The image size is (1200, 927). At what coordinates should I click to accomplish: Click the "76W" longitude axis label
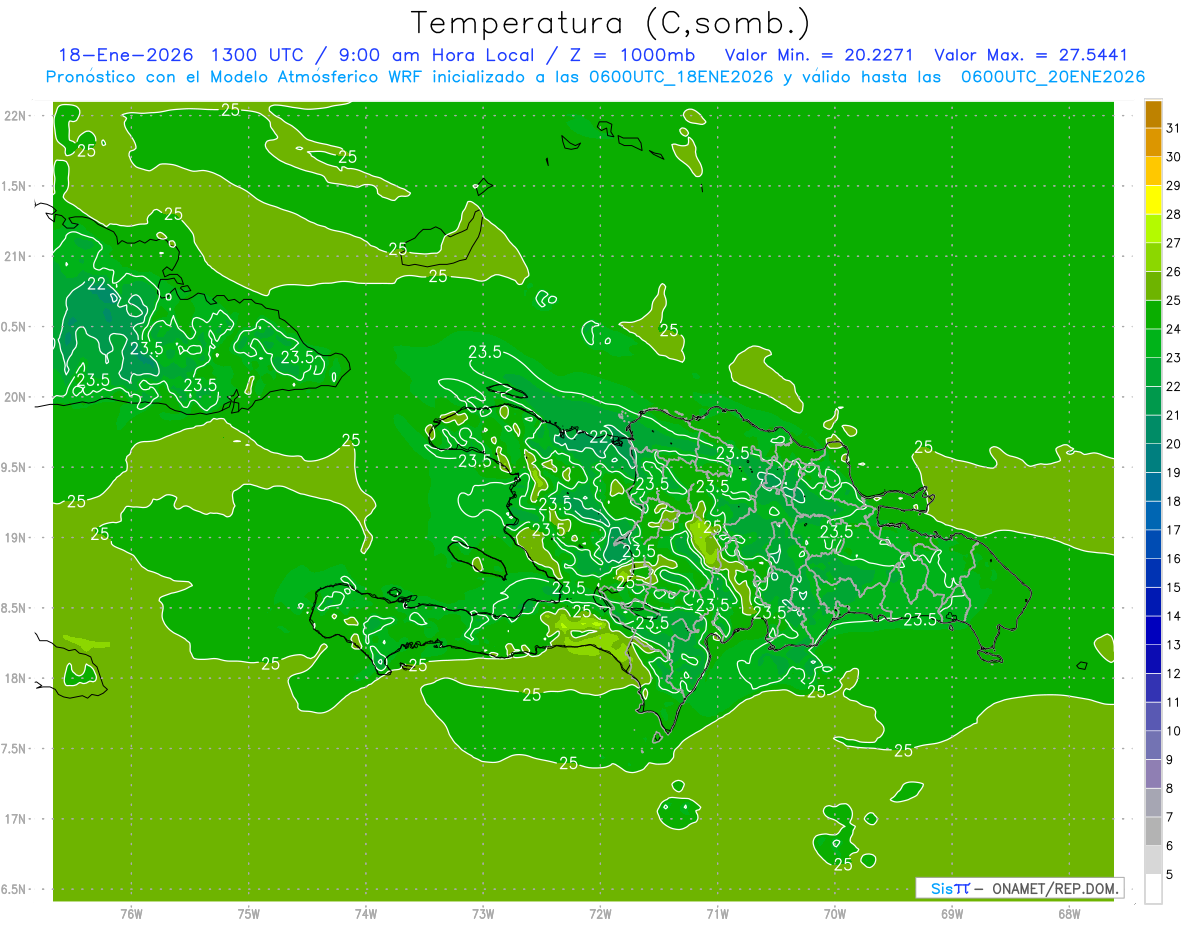(x=131, y=913)
